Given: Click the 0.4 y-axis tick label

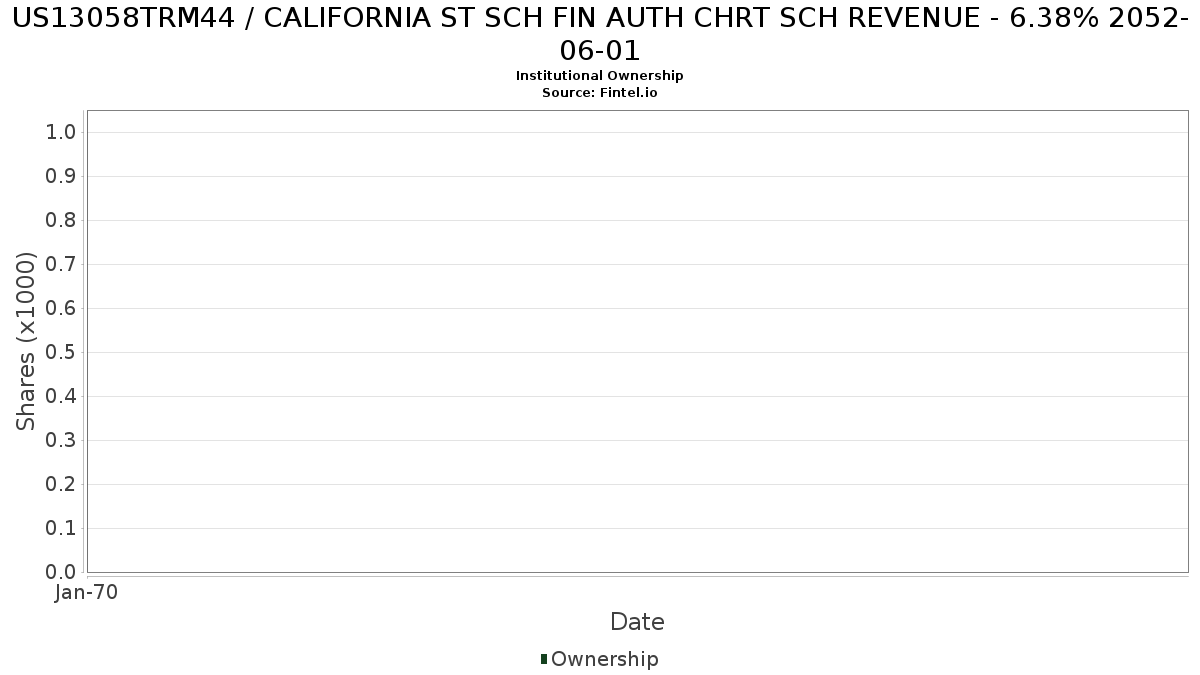Looking at the screenshot, I should pyautogui.click(x=62, y=396).
